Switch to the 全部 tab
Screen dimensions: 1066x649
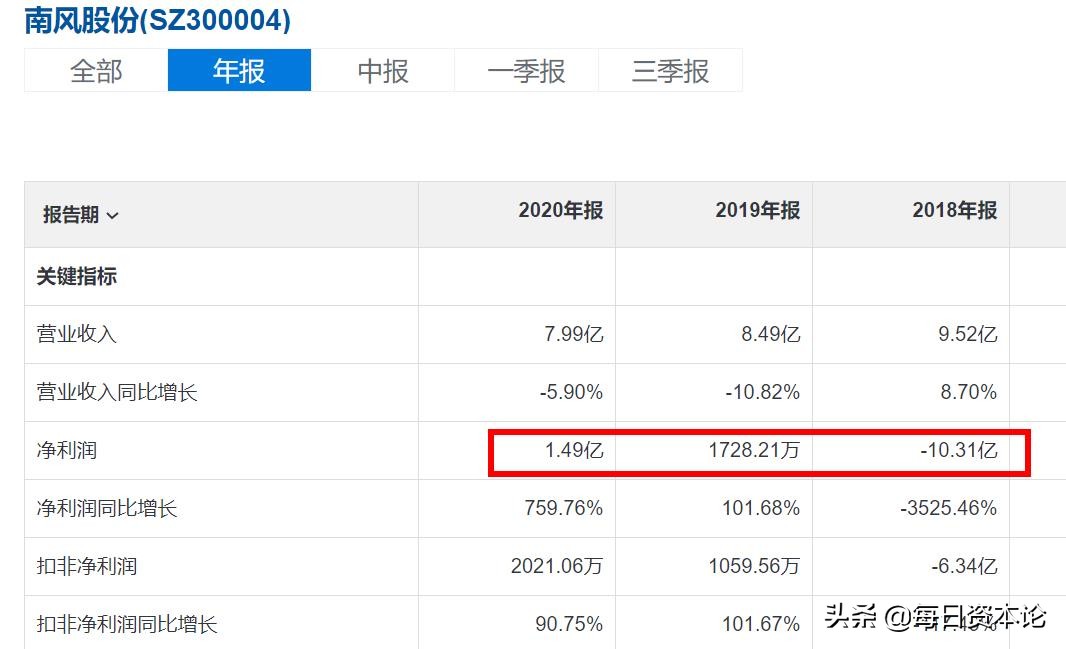pyautogui.click(x=96, y=71)
